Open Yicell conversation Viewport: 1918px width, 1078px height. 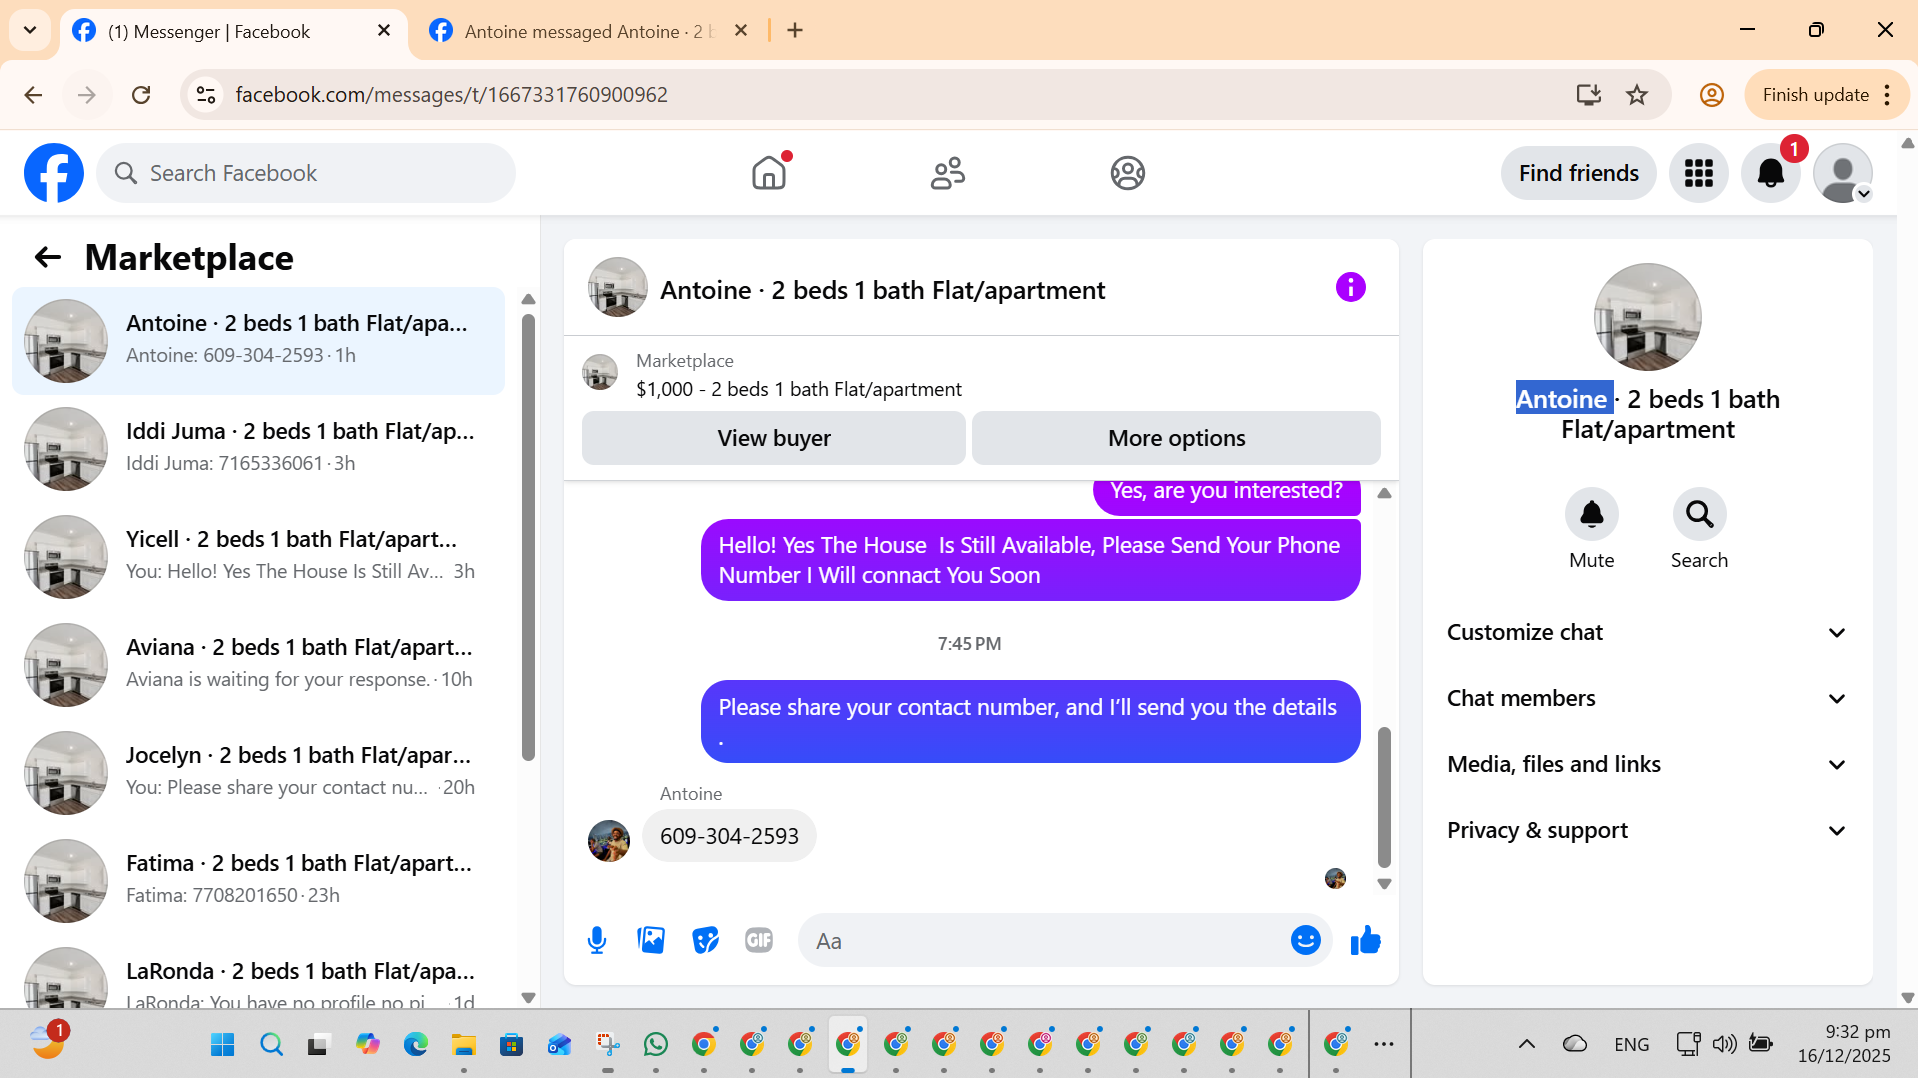(x=258, y=557)
